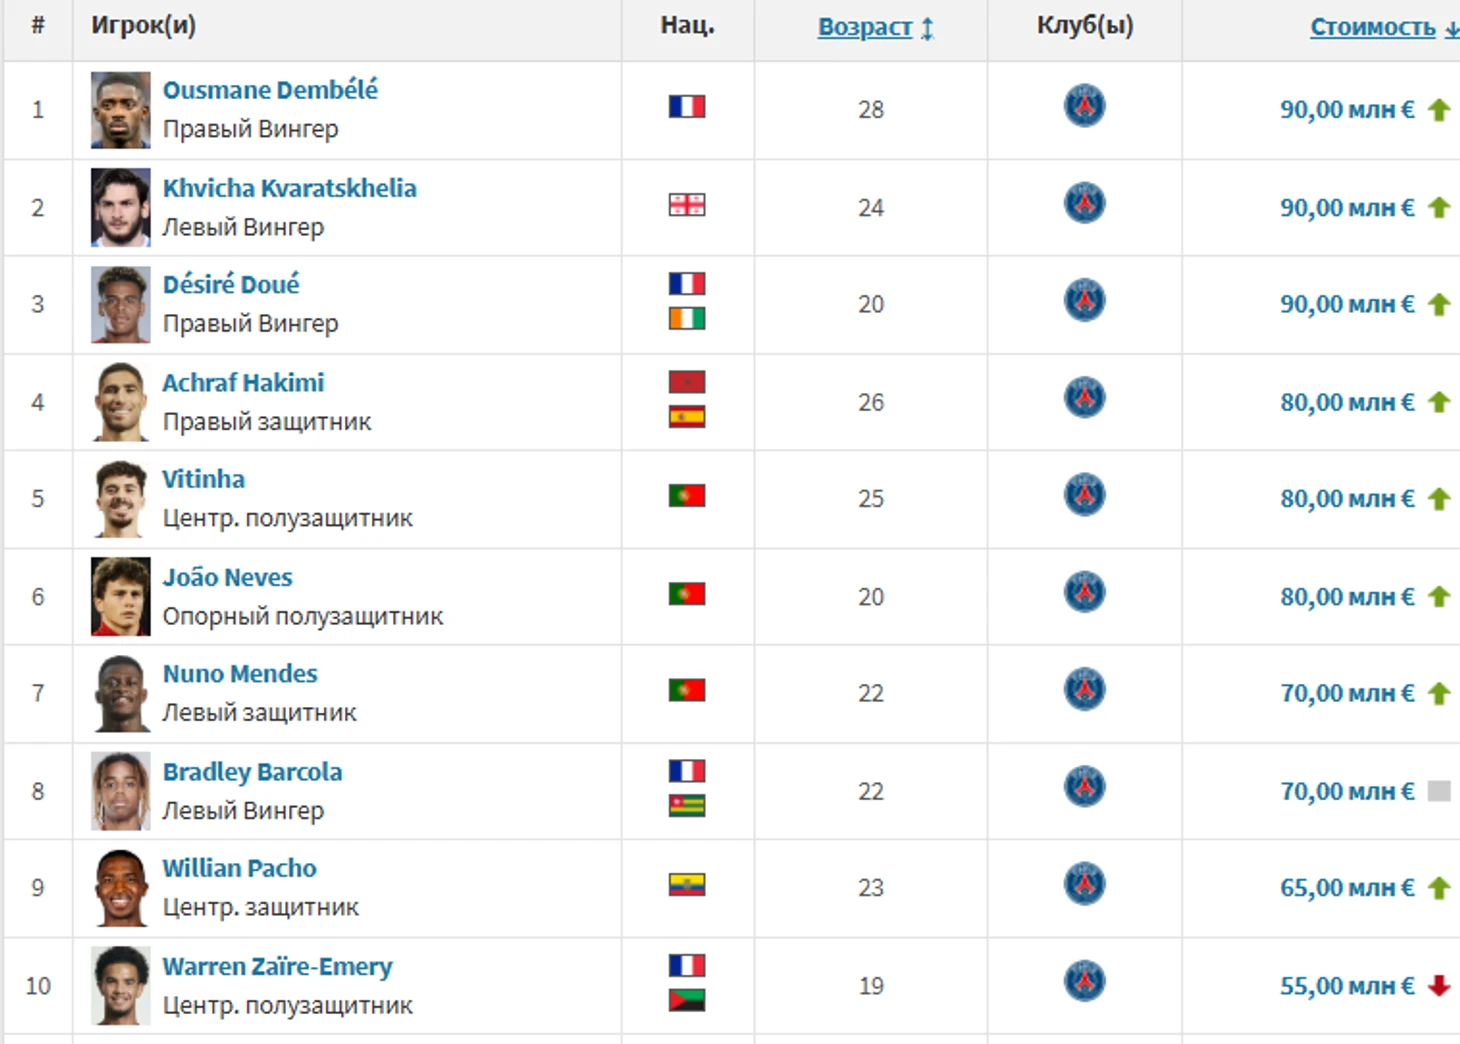Open Désiré Doué's 90,00 млн € market value

tap(1346, 304)
